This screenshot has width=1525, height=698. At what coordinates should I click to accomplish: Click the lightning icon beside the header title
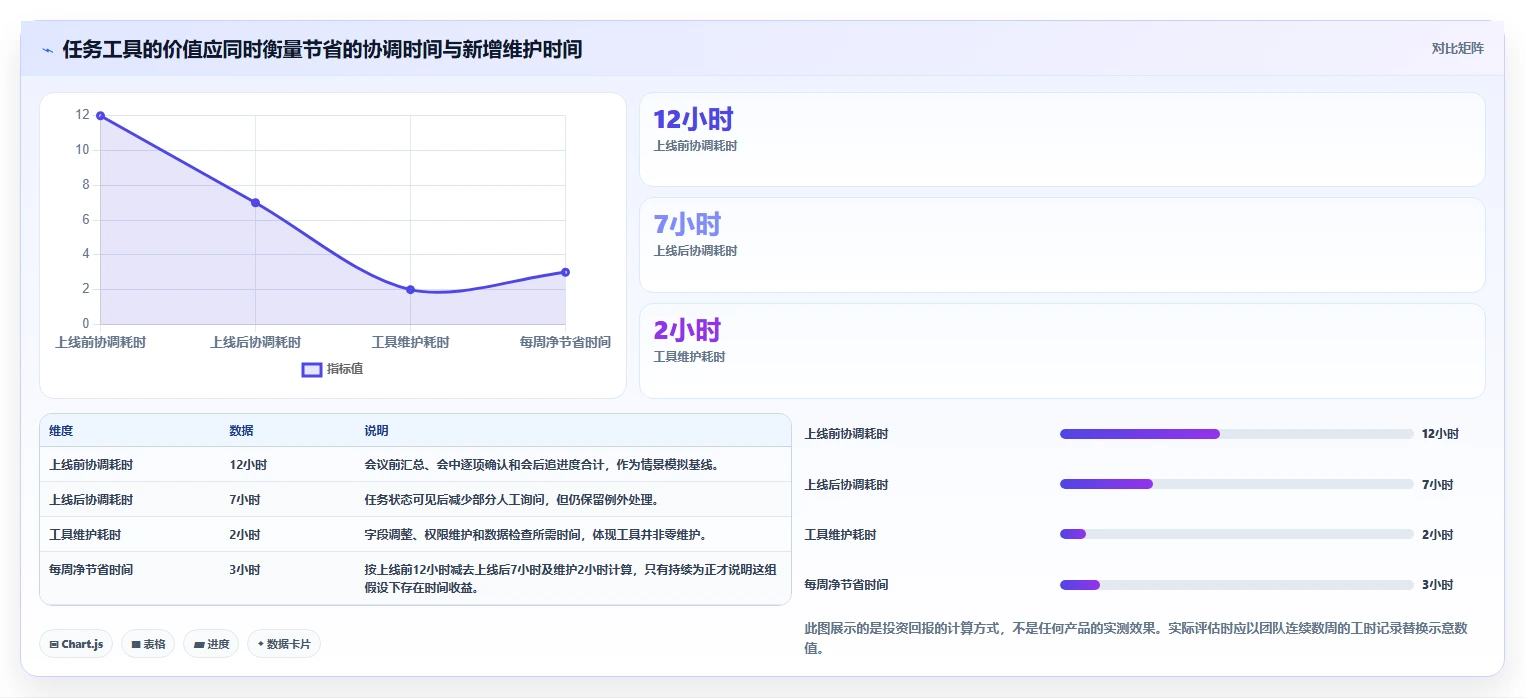48,50
